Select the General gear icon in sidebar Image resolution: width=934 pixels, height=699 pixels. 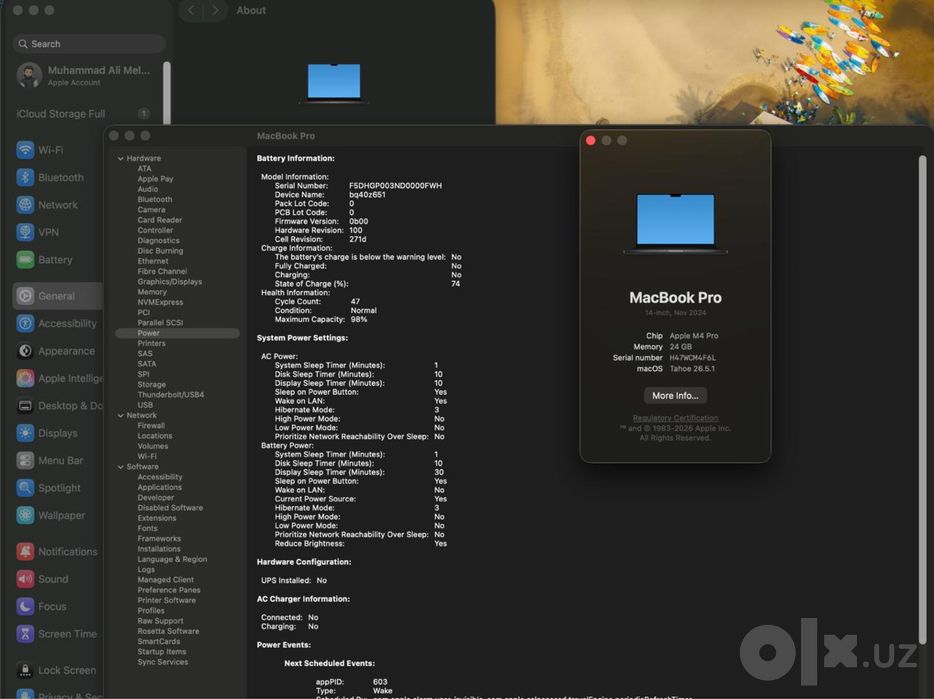(x=25, y=296)
